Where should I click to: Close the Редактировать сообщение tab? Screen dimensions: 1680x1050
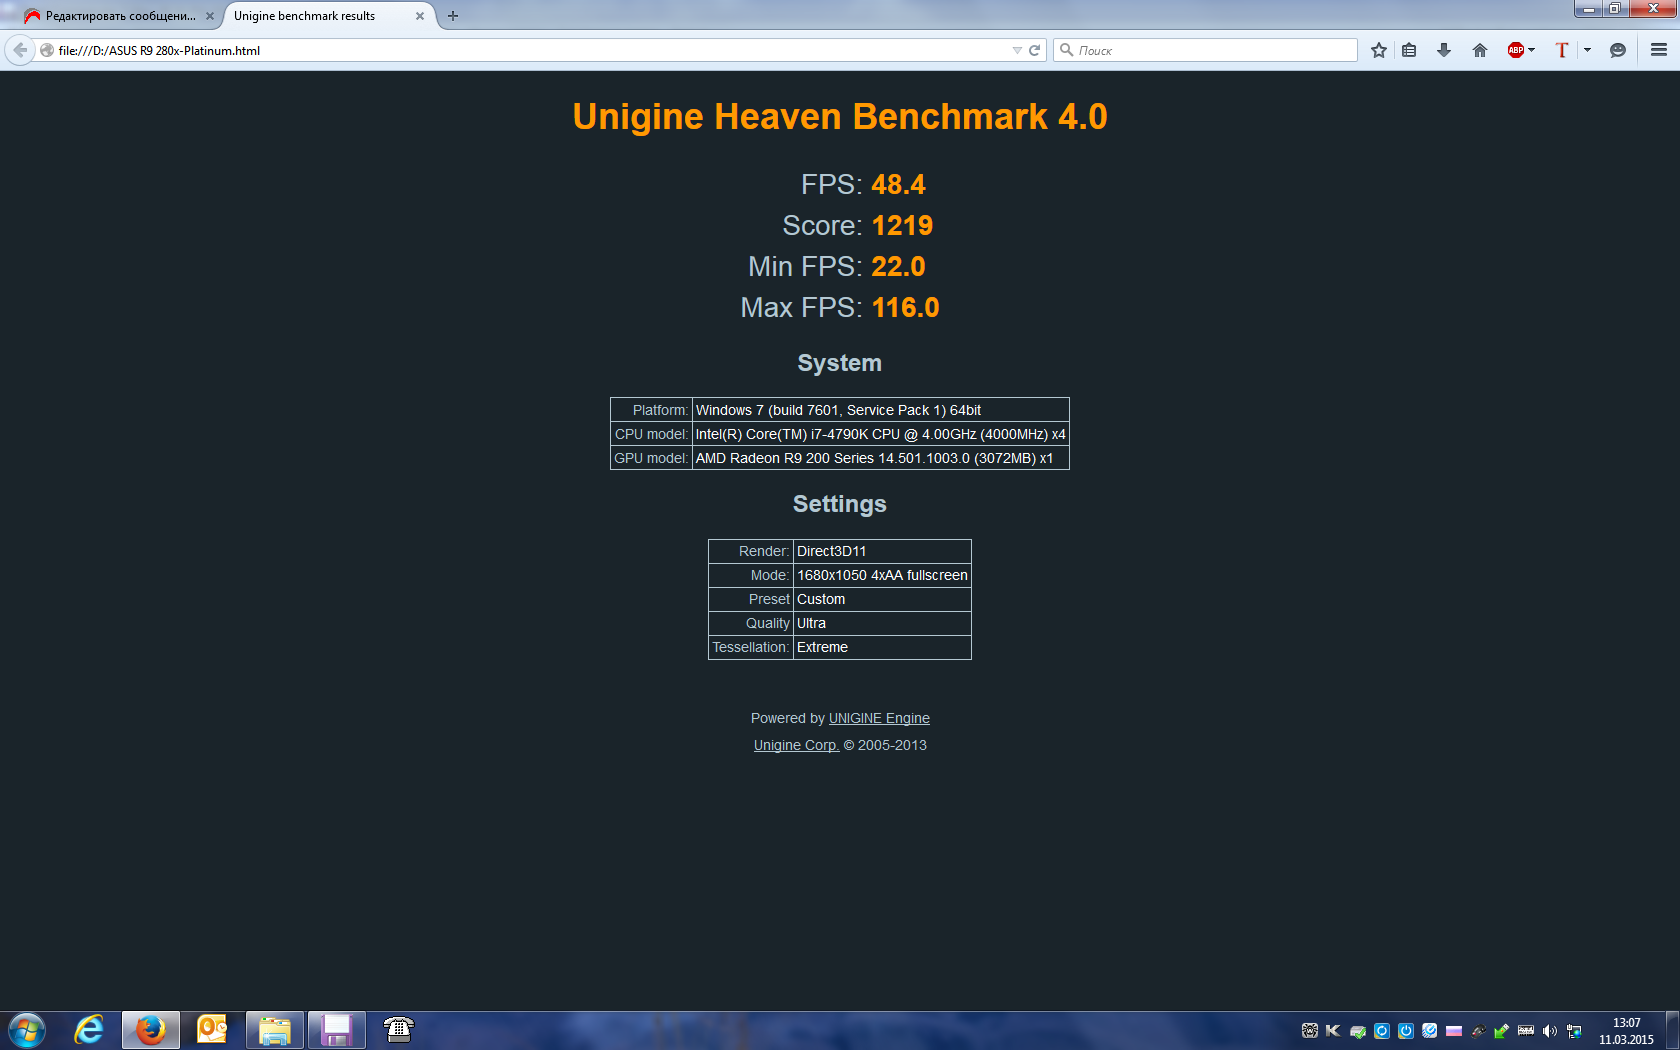[210, 16]
